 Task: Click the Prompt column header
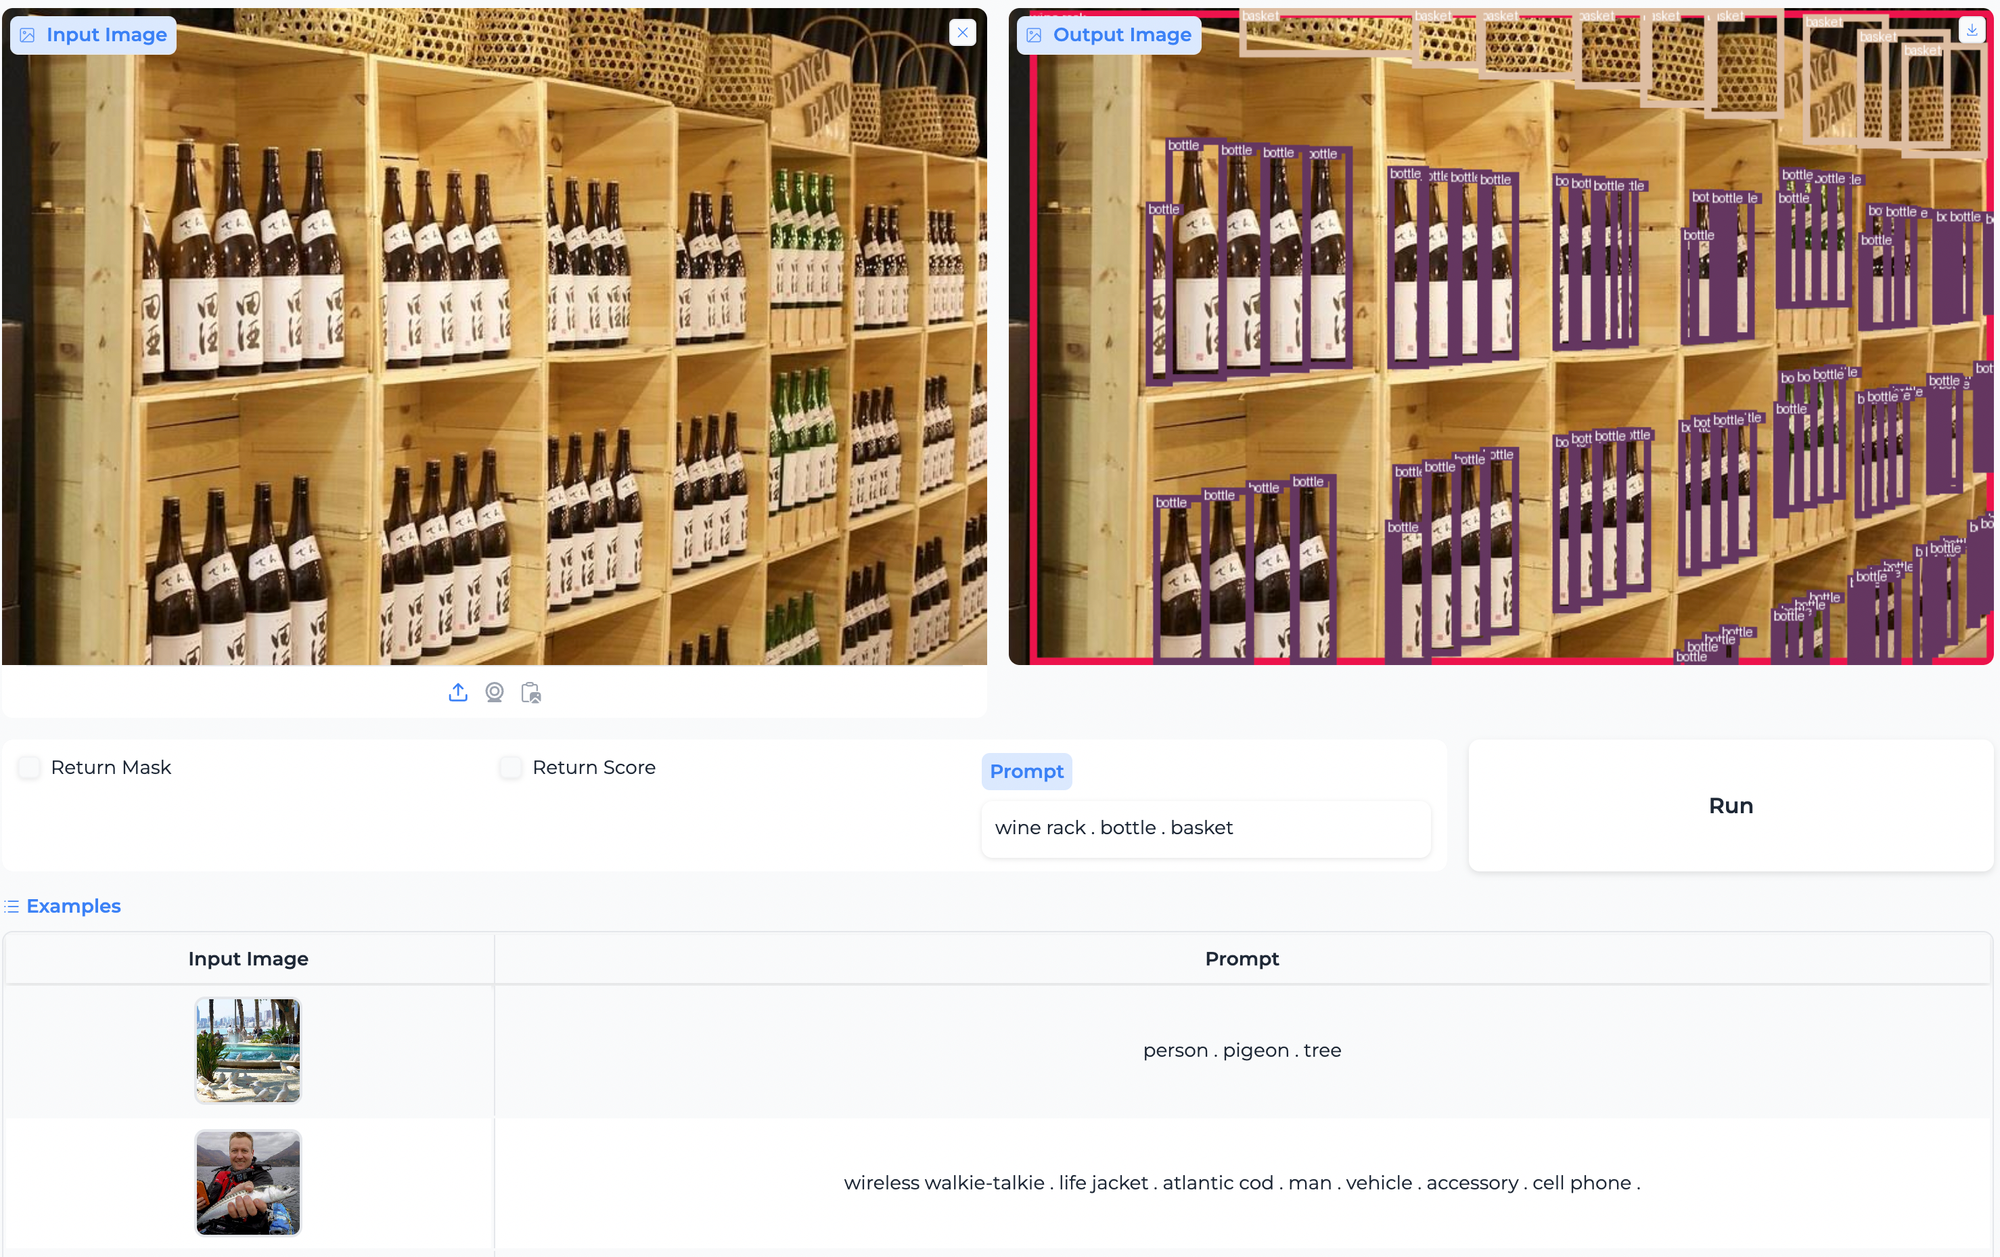pyautogui.click(x=1241, y=958)
